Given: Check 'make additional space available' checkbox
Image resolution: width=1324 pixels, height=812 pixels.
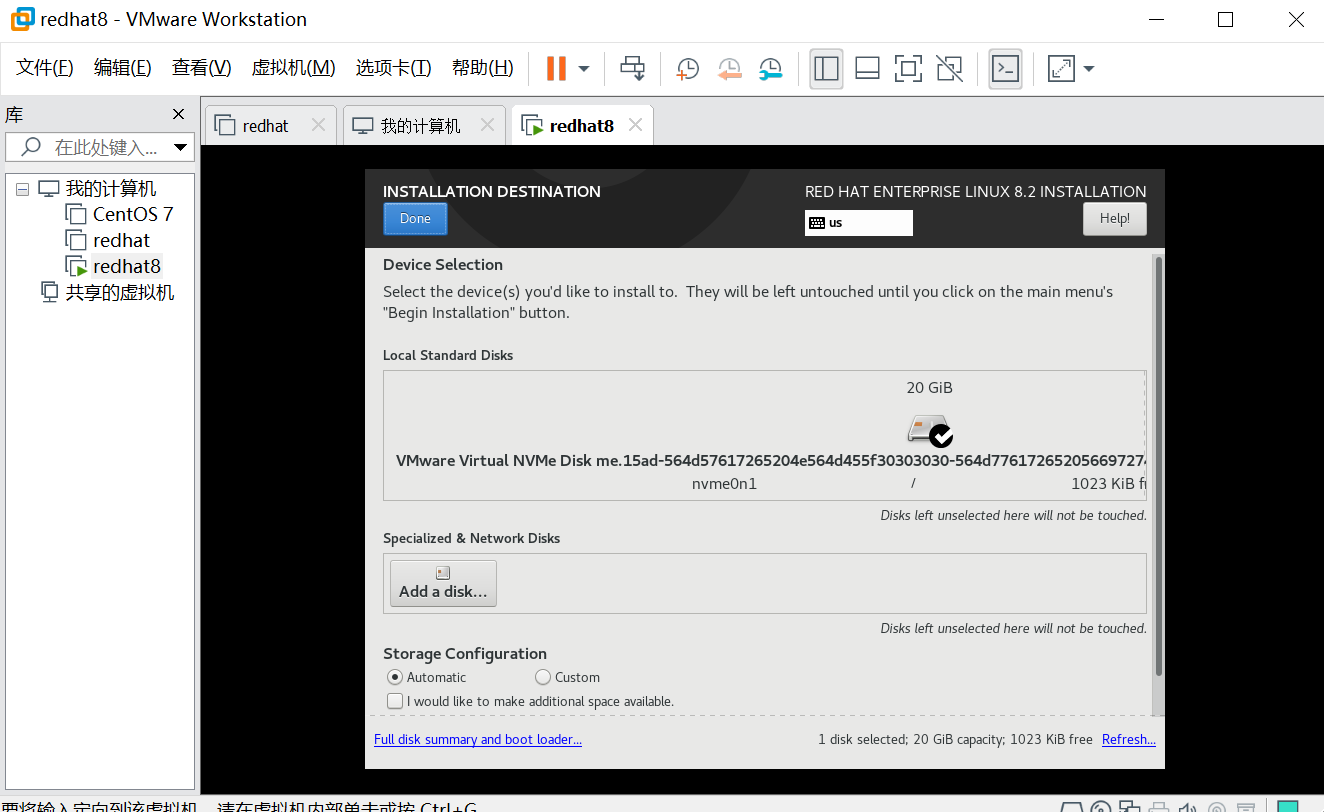Looking at the screenshot, I should tap(395, 701).
